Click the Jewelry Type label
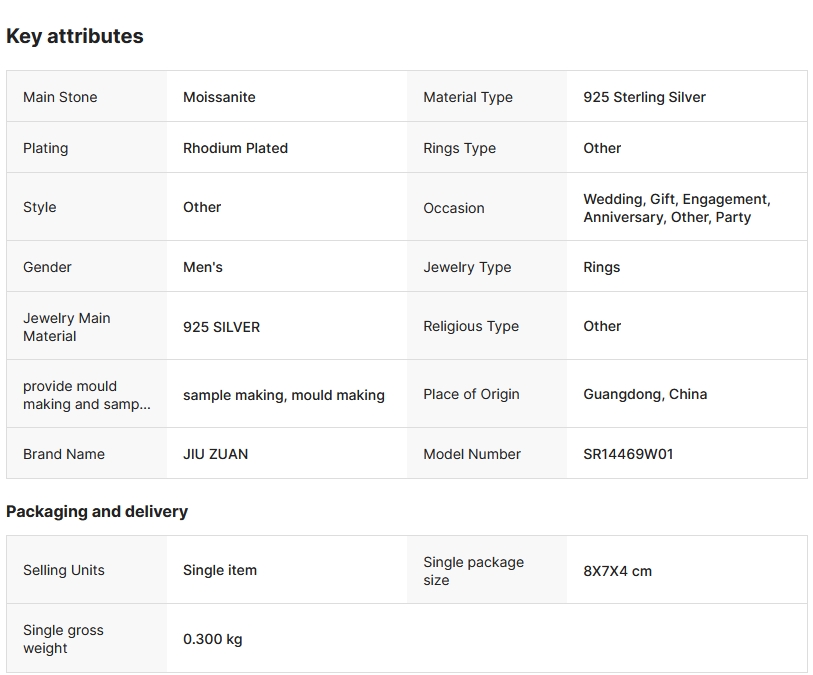The image size is (813, 675). tap(467, 267)
